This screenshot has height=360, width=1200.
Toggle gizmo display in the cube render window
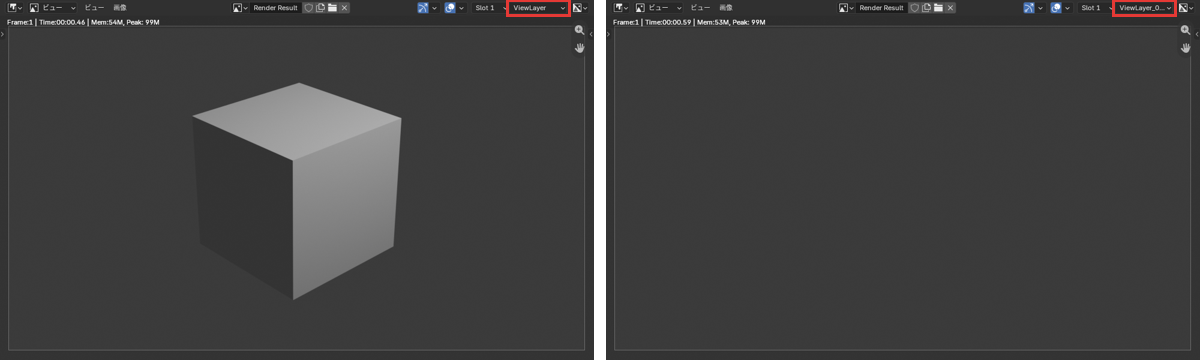(x=424, y=8)
